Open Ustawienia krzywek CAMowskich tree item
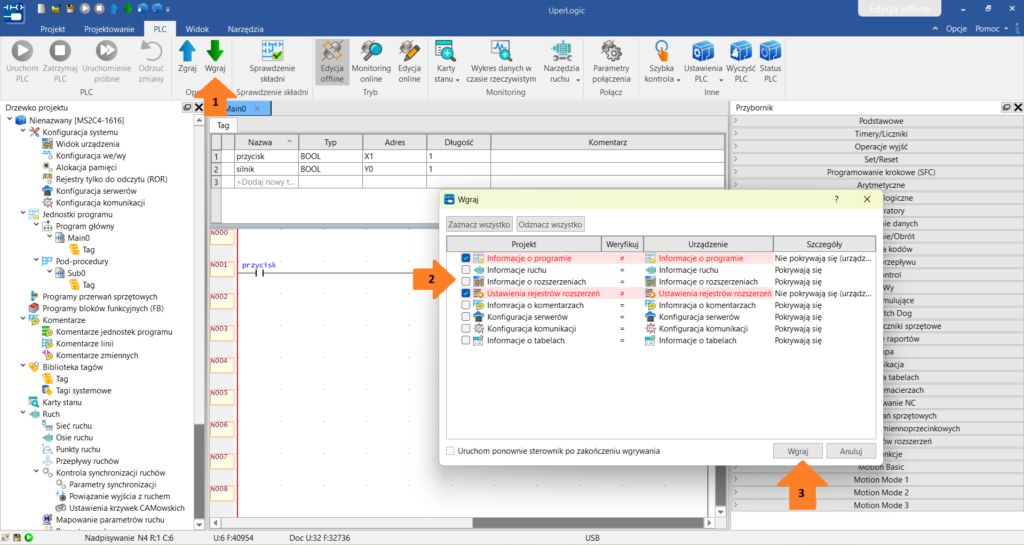1024x545 pixels. pos(127,508)
